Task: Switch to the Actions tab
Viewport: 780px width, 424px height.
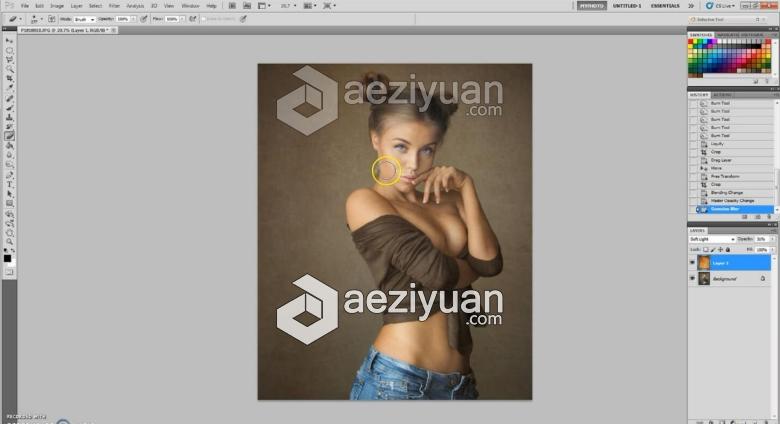Action: (722, 95)
